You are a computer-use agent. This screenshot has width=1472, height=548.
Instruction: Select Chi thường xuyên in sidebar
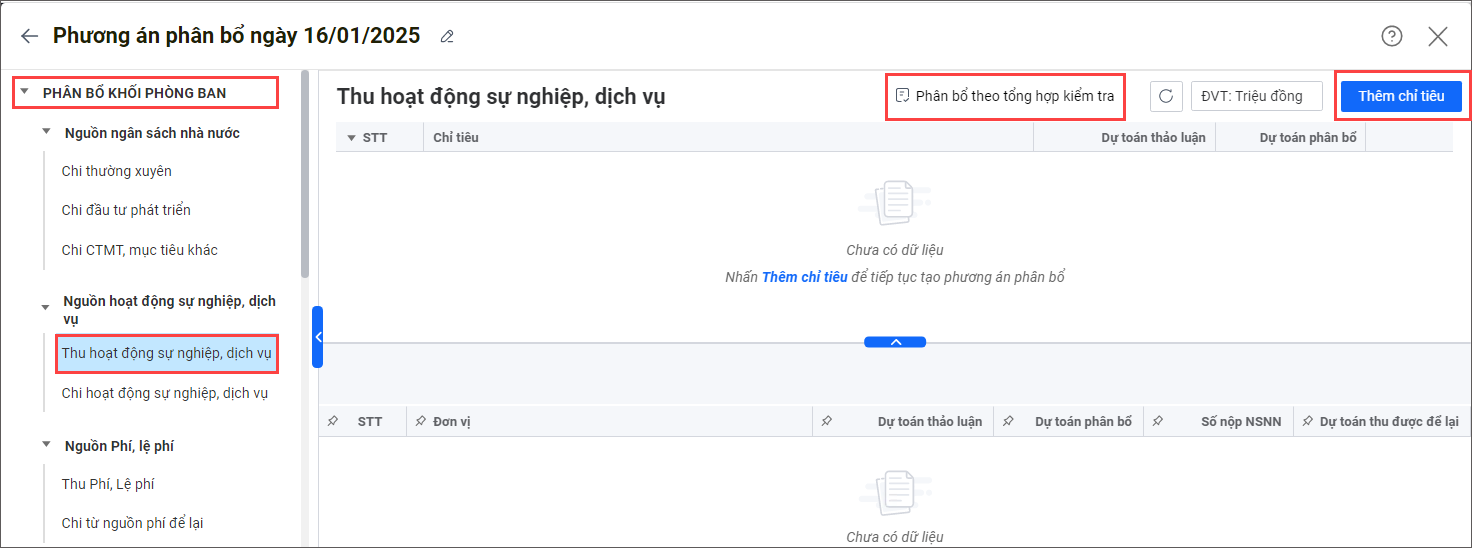pyautogui.click(x=116, y=171)
